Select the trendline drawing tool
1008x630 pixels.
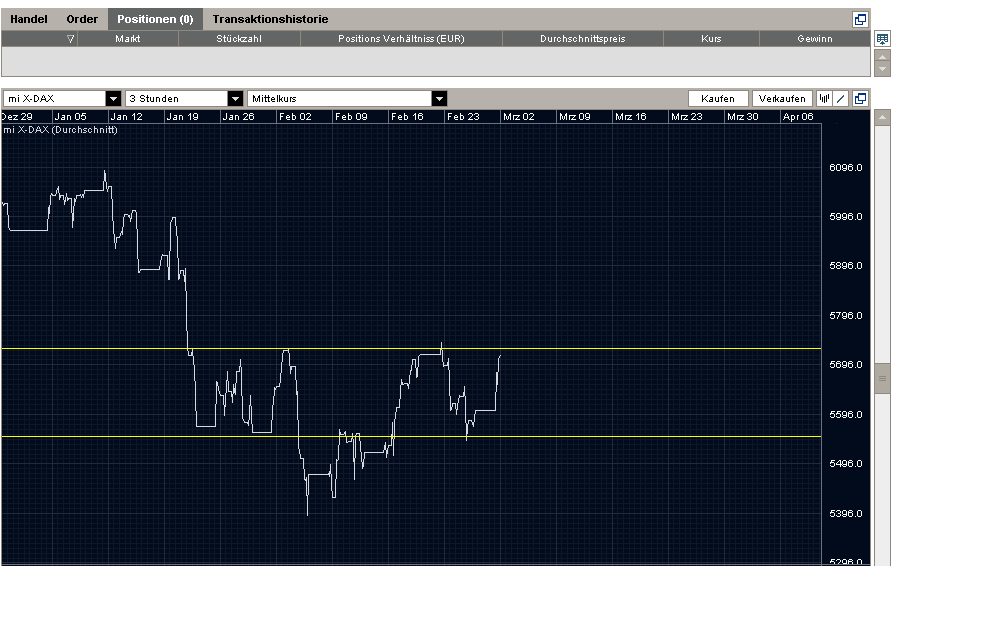tap(842, 98)
